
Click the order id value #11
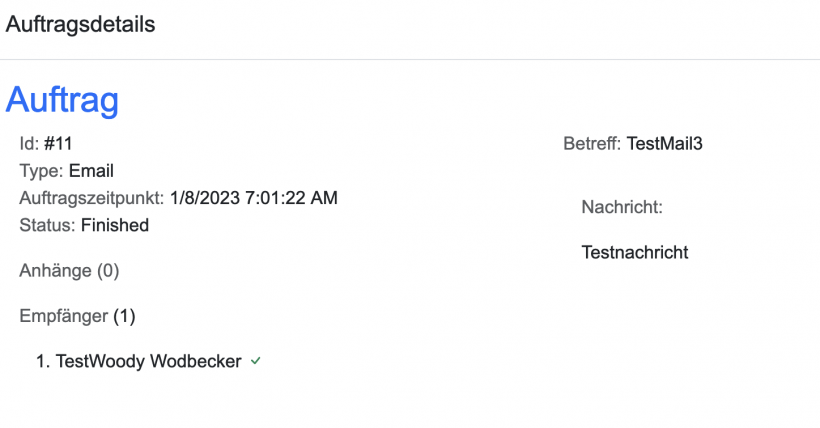point(58,144)
